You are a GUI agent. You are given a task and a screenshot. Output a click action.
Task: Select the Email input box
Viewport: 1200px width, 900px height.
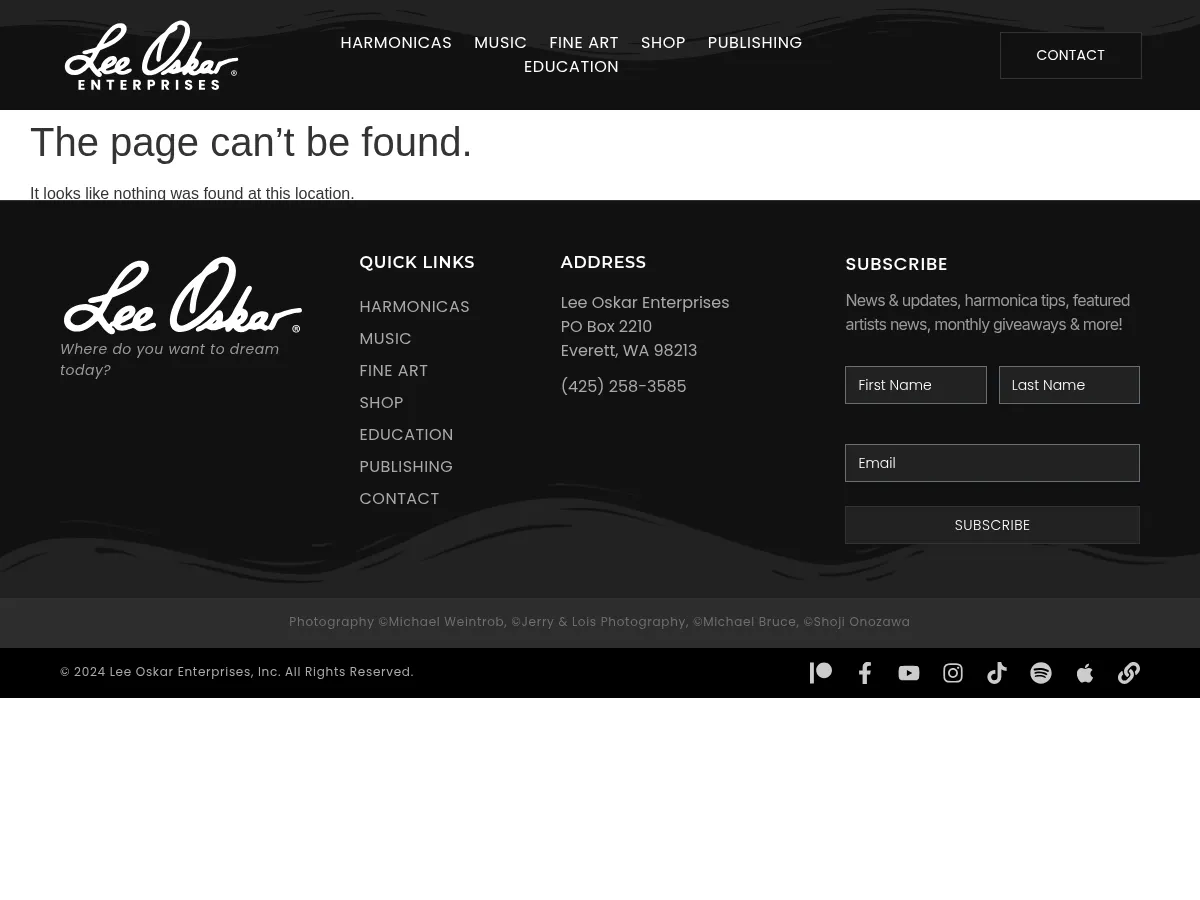pyautogui.click(x=992, y=463)
